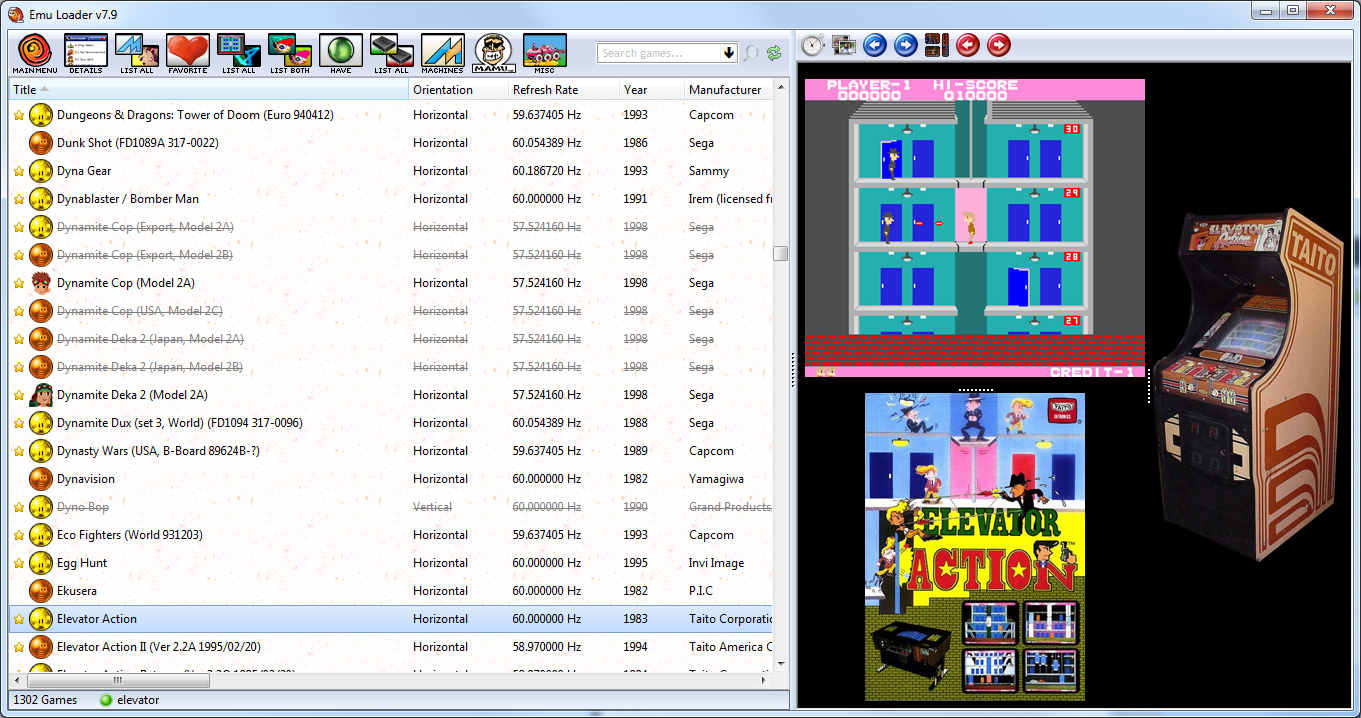Toggle favorite star on Dynamite Dux row
The image size is (1361, 718).
18,423
